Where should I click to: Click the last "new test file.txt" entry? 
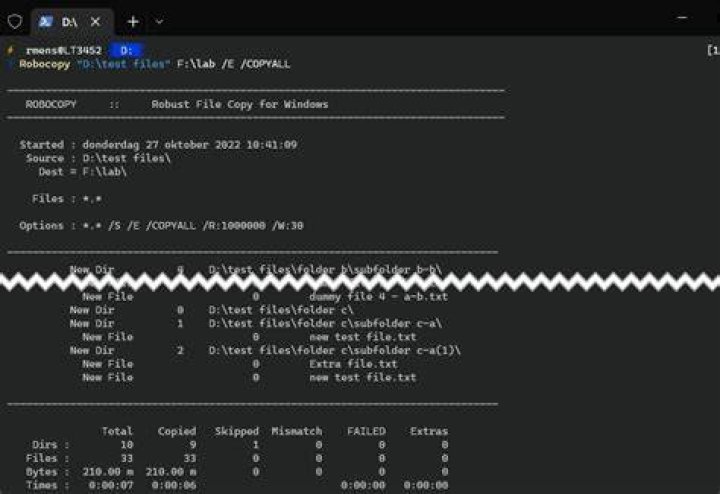point(363,377)
